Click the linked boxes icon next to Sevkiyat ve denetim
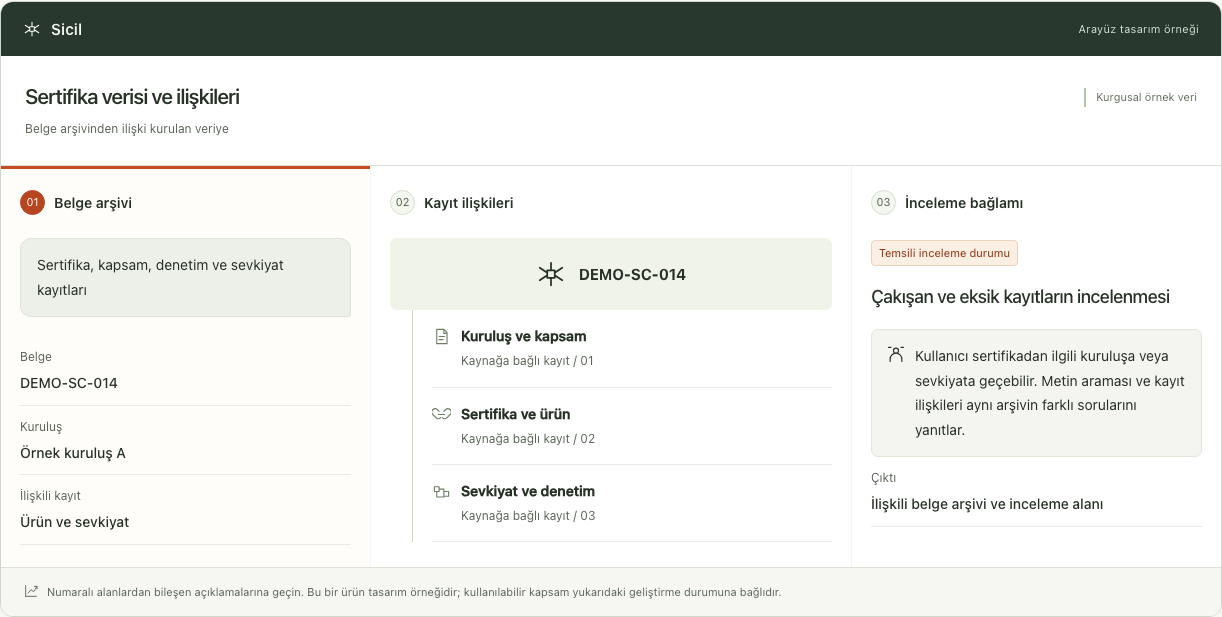The width and height of the screenshot is (1222, 617). point(441,491)
